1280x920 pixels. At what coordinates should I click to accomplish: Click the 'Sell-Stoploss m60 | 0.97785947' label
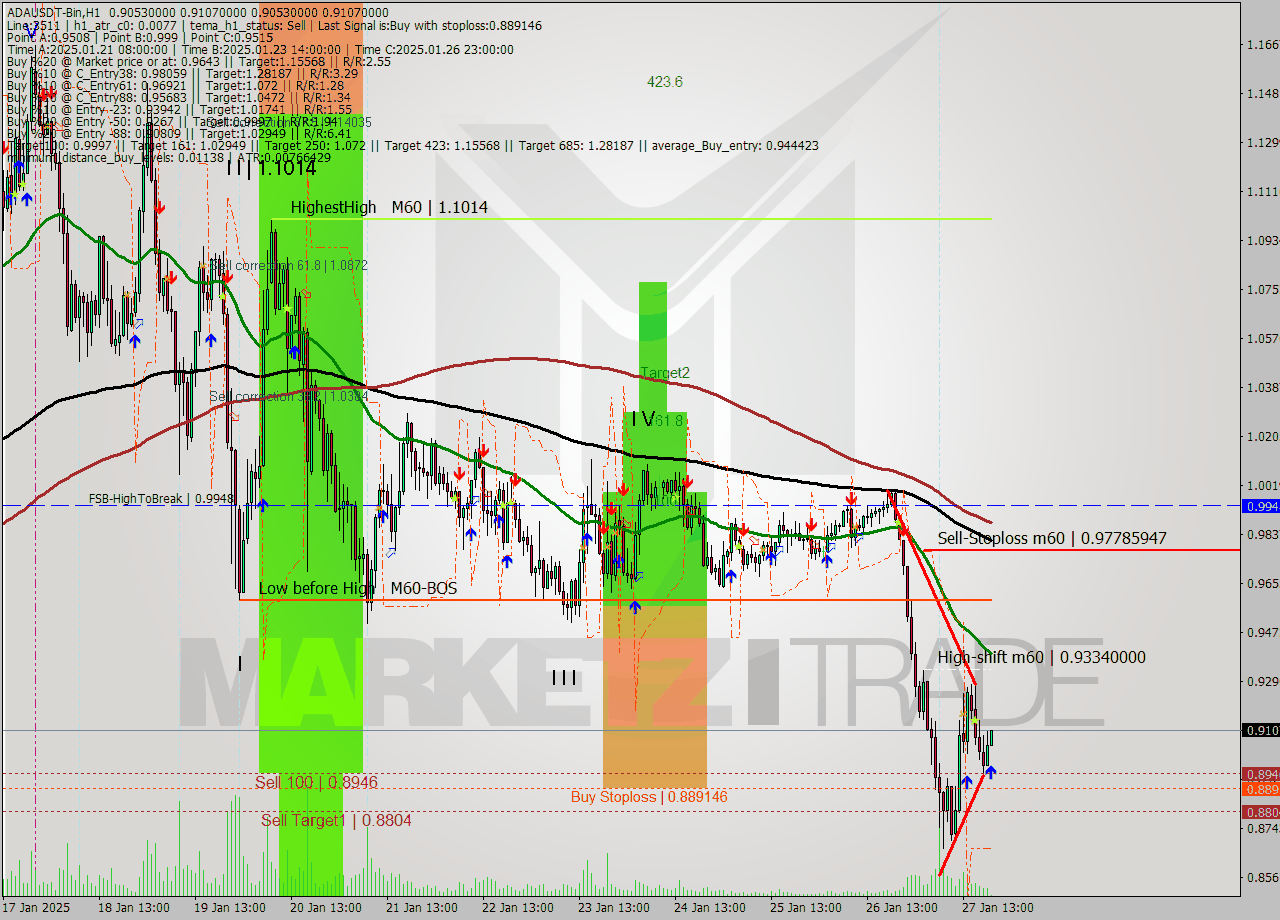(1052, 539)
